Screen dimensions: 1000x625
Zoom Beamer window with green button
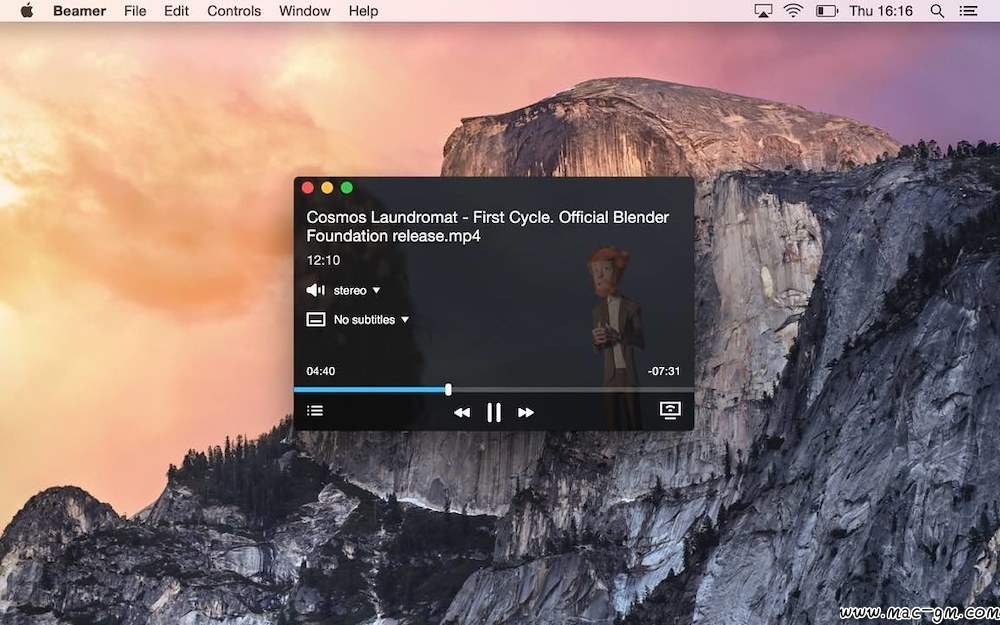point(347,188)
